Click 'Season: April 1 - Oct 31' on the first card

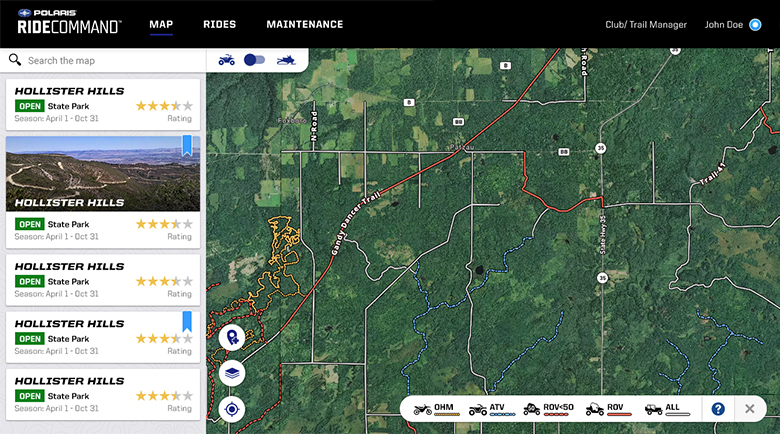tap(56, 118)
